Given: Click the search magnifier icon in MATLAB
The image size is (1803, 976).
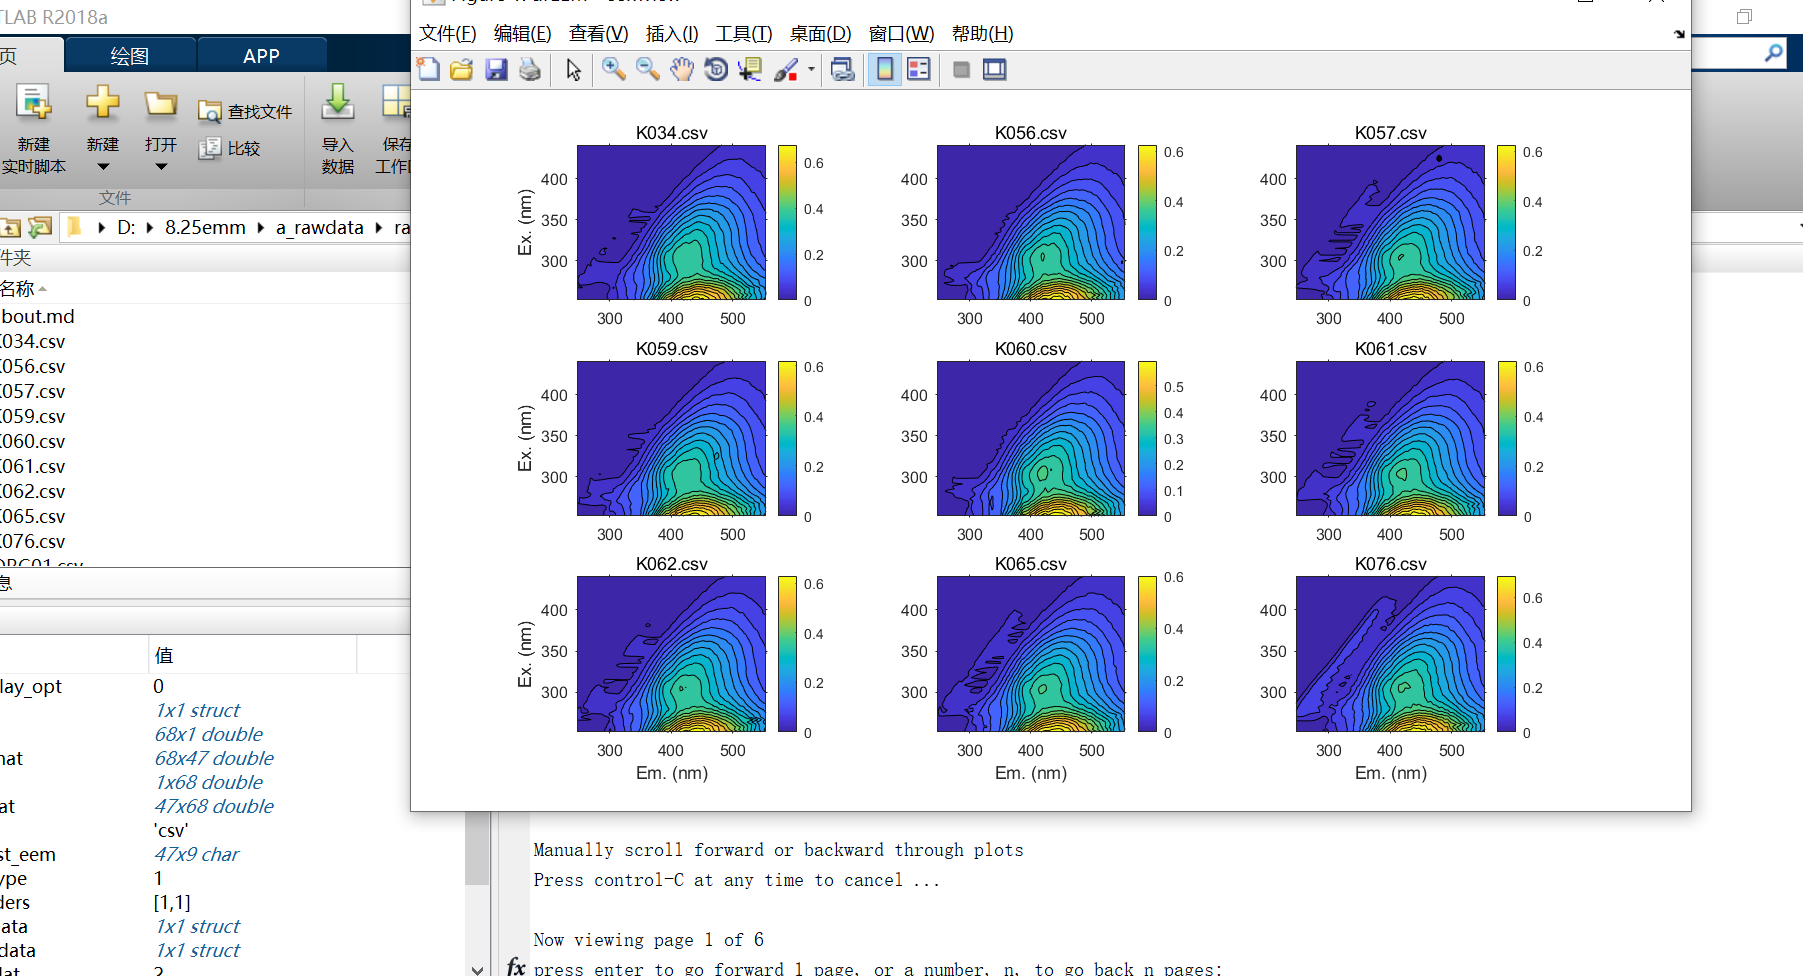Looking at the screenshot, I should tap(1773, 52).
